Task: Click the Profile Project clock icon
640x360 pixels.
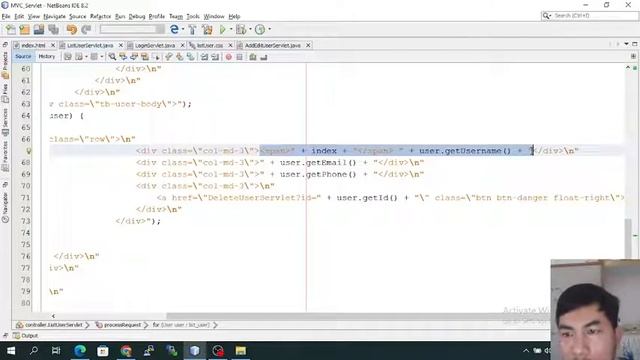Action: click(x=260, y=29)
